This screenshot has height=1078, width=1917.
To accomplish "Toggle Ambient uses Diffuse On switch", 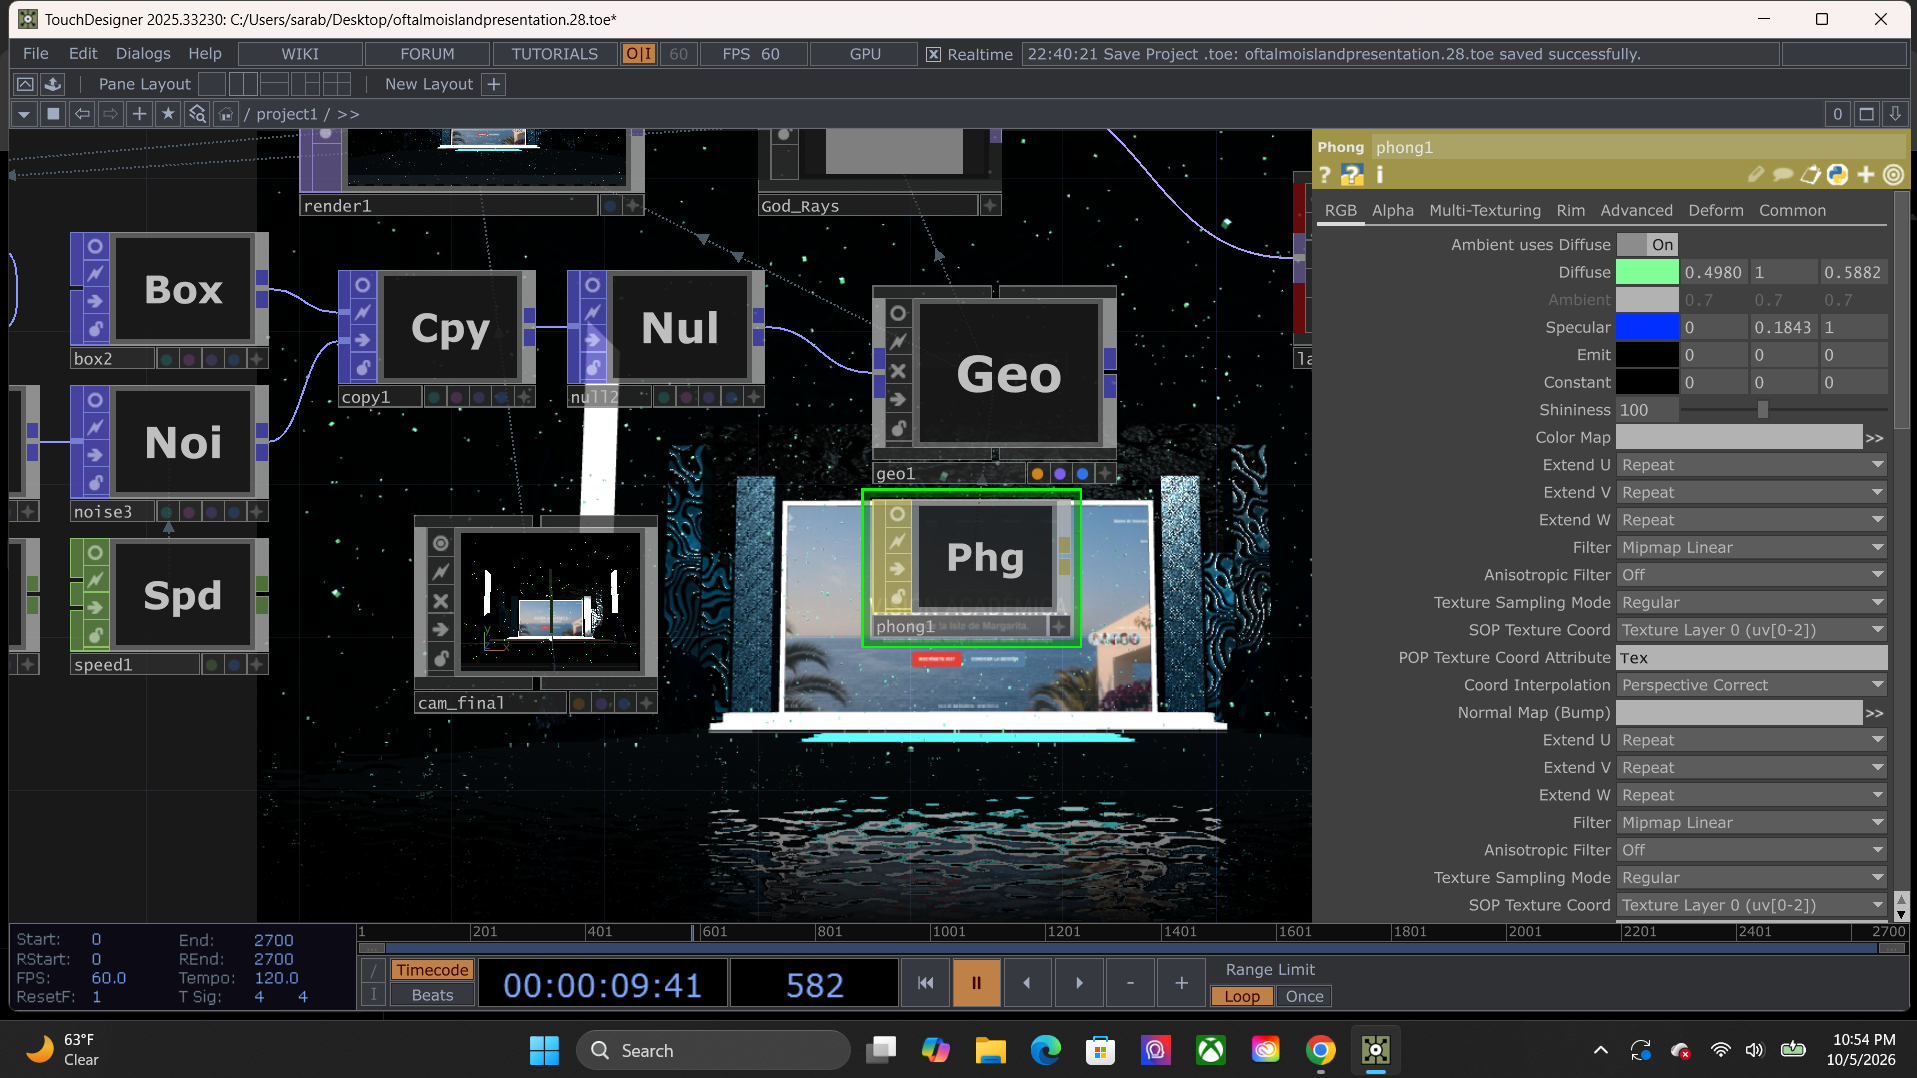I will (x=1647, y=244).
